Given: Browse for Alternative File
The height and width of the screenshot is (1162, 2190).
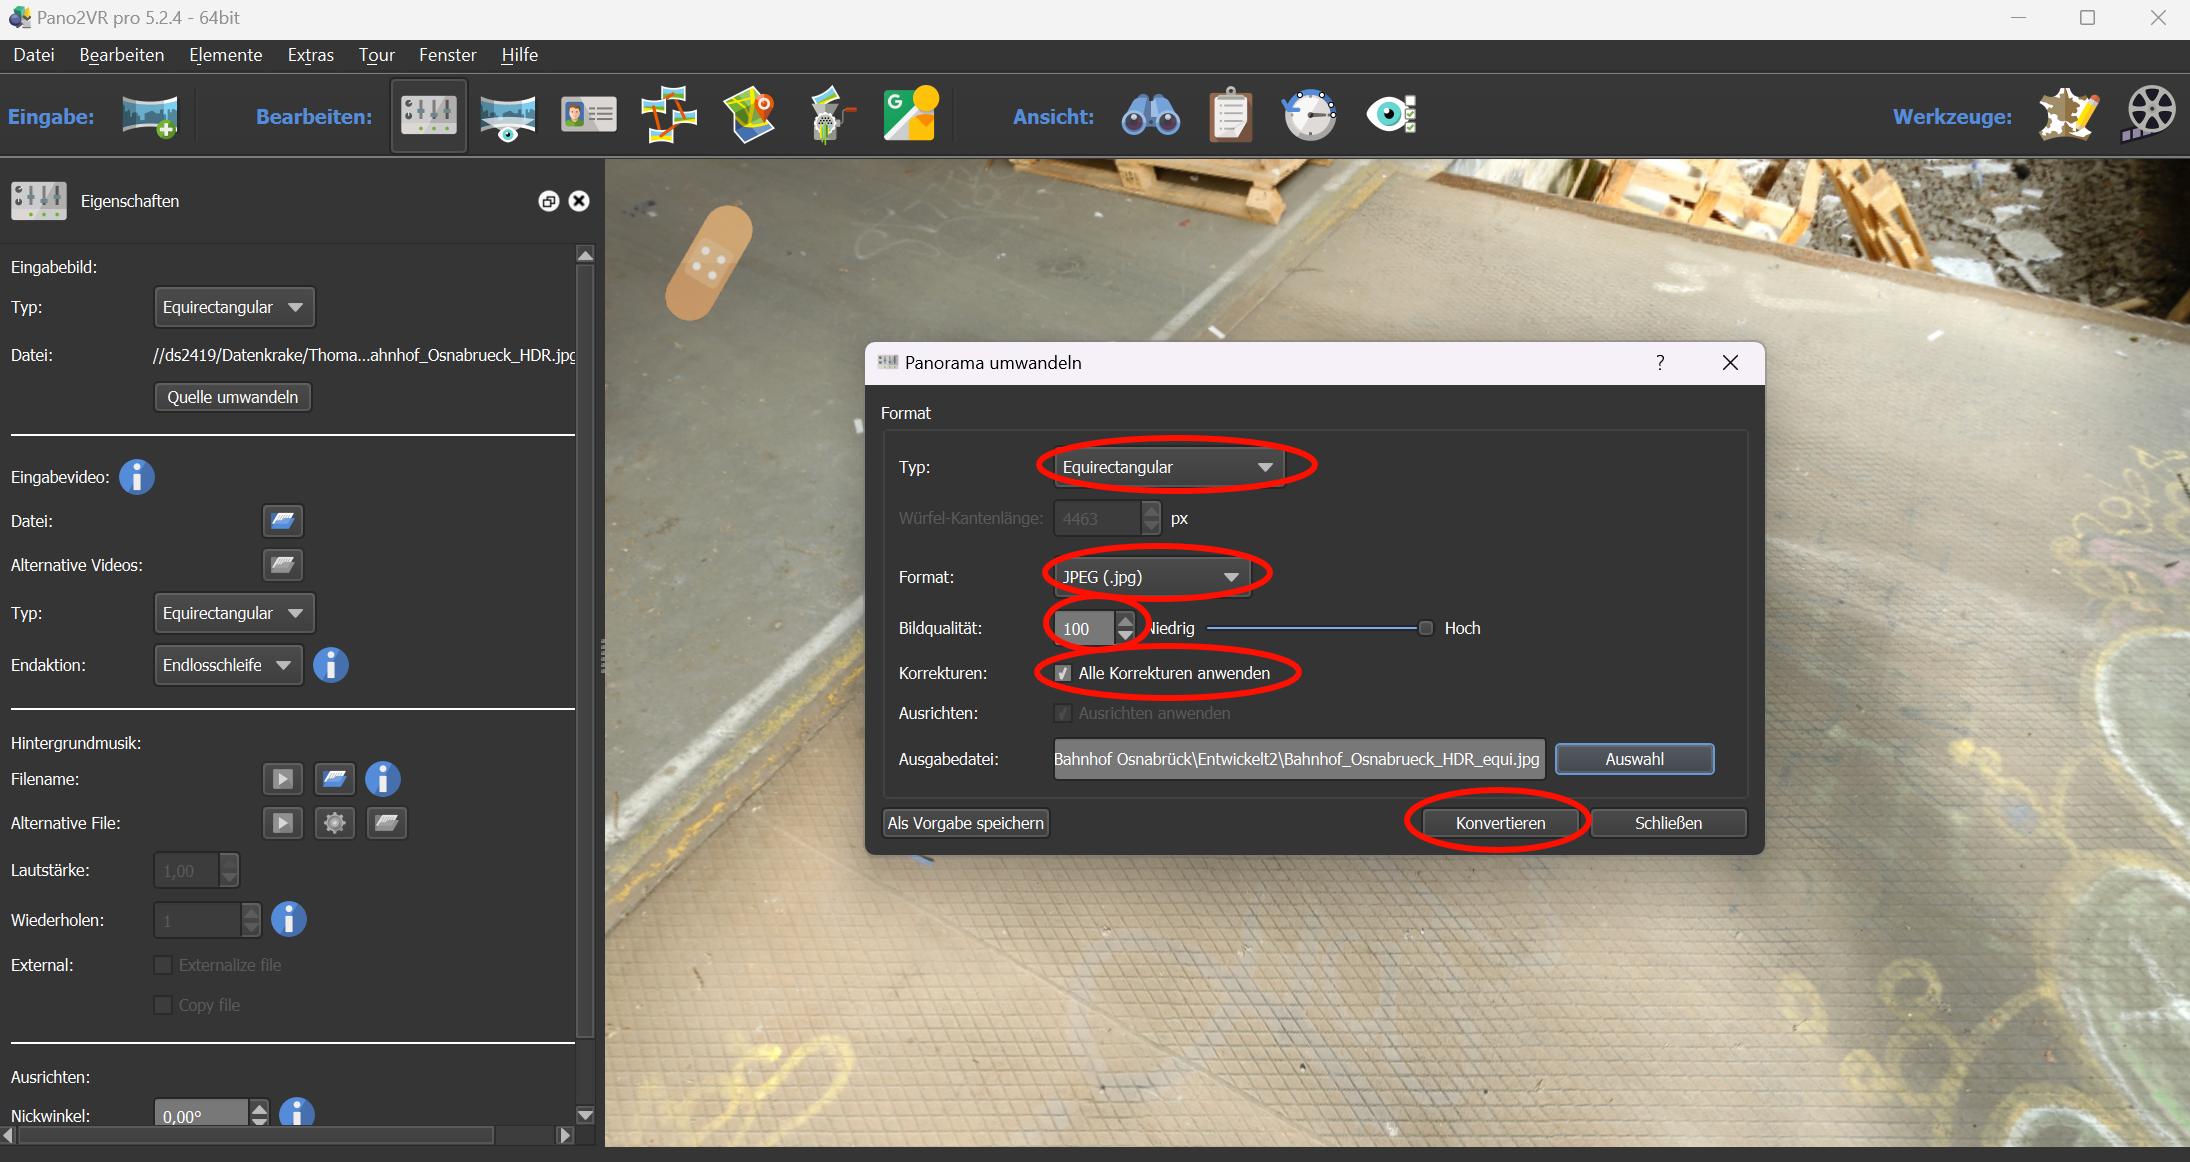Looking at the screenshot, I should tap(387, 823).
